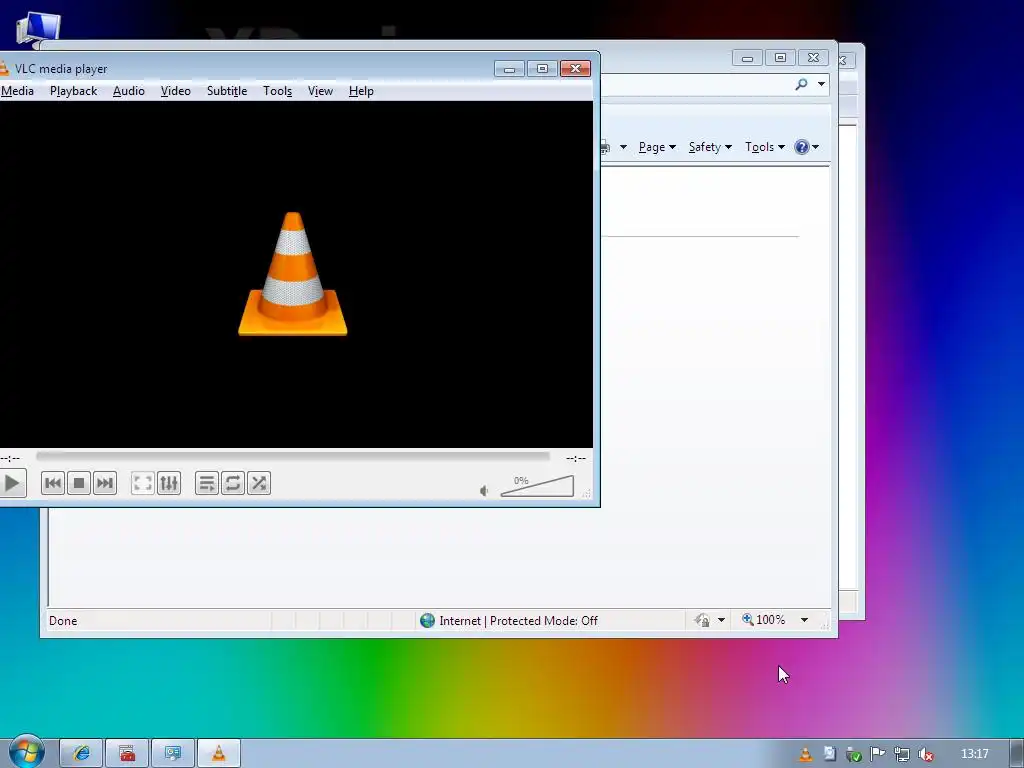Image resolution: width=1024 pixels, height=768 pixels.
Task: Open the VLC Audio menu
Action: 129,91
